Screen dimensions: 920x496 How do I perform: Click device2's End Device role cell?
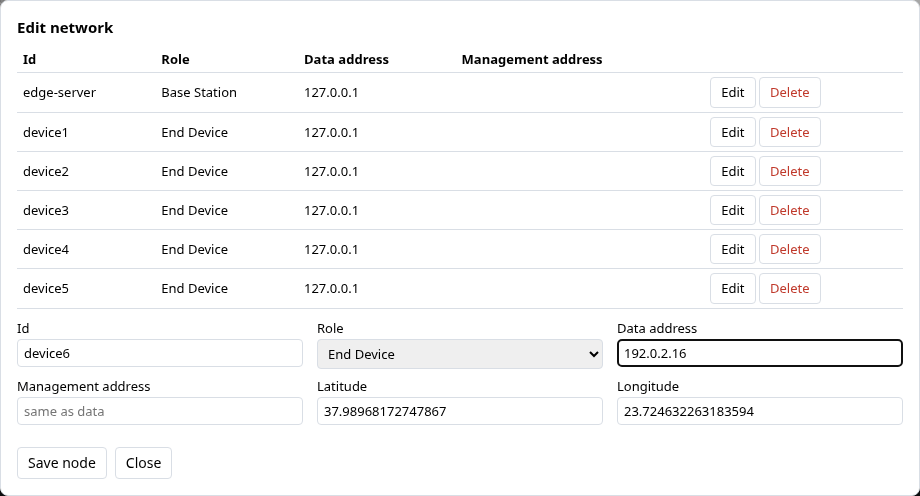194,171
